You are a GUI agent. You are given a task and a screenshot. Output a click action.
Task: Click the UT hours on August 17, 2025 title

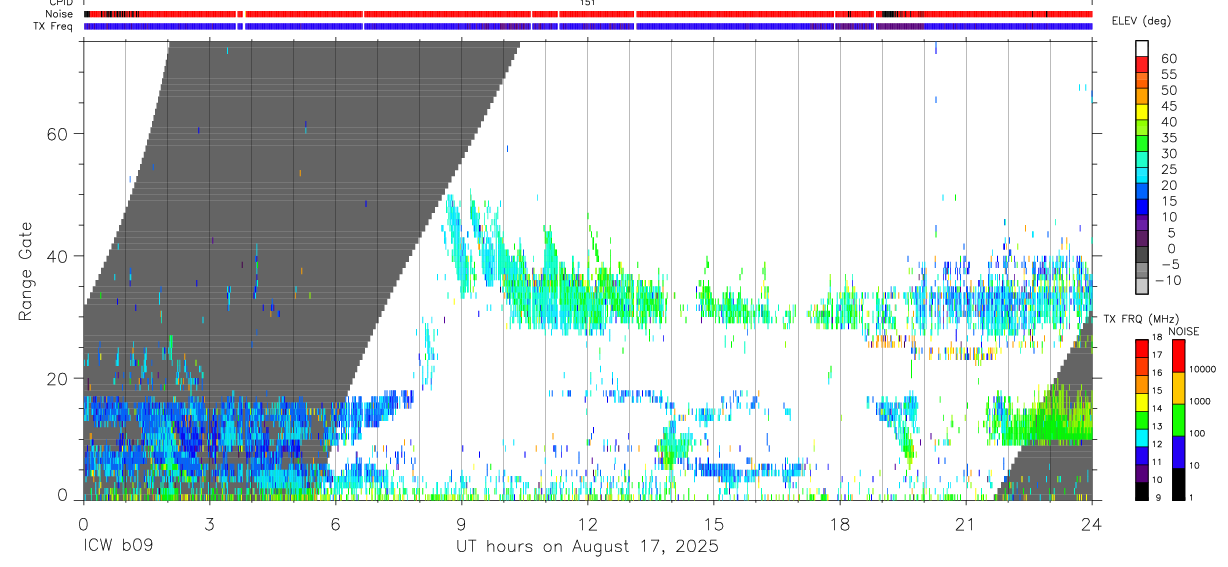[587, 547]
